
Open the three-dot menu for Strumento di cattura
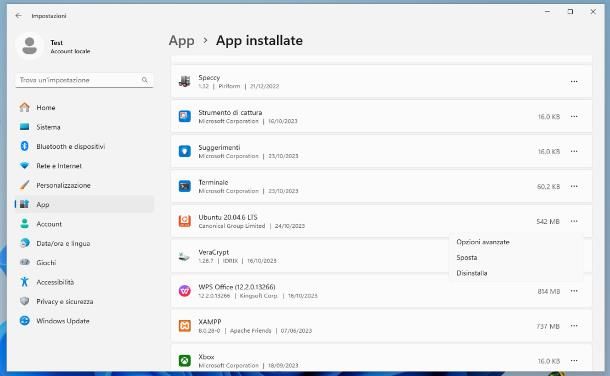[x=574, y=117]
